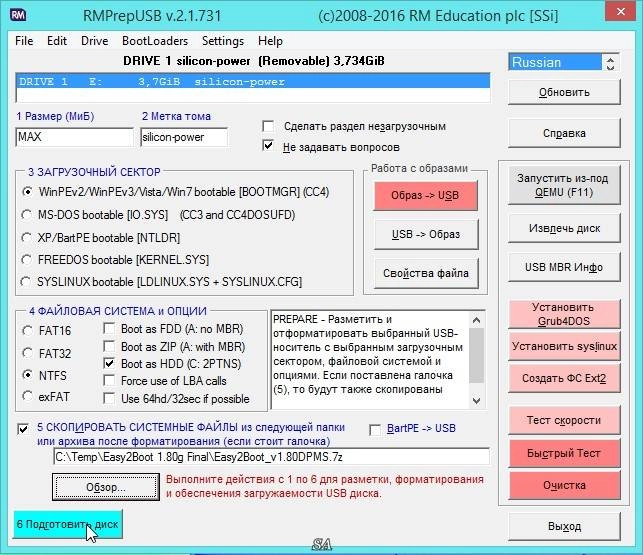Click the Russian language selector box
Screen dimensions: 643x555
pyautogui.click(x=555, y=62)
